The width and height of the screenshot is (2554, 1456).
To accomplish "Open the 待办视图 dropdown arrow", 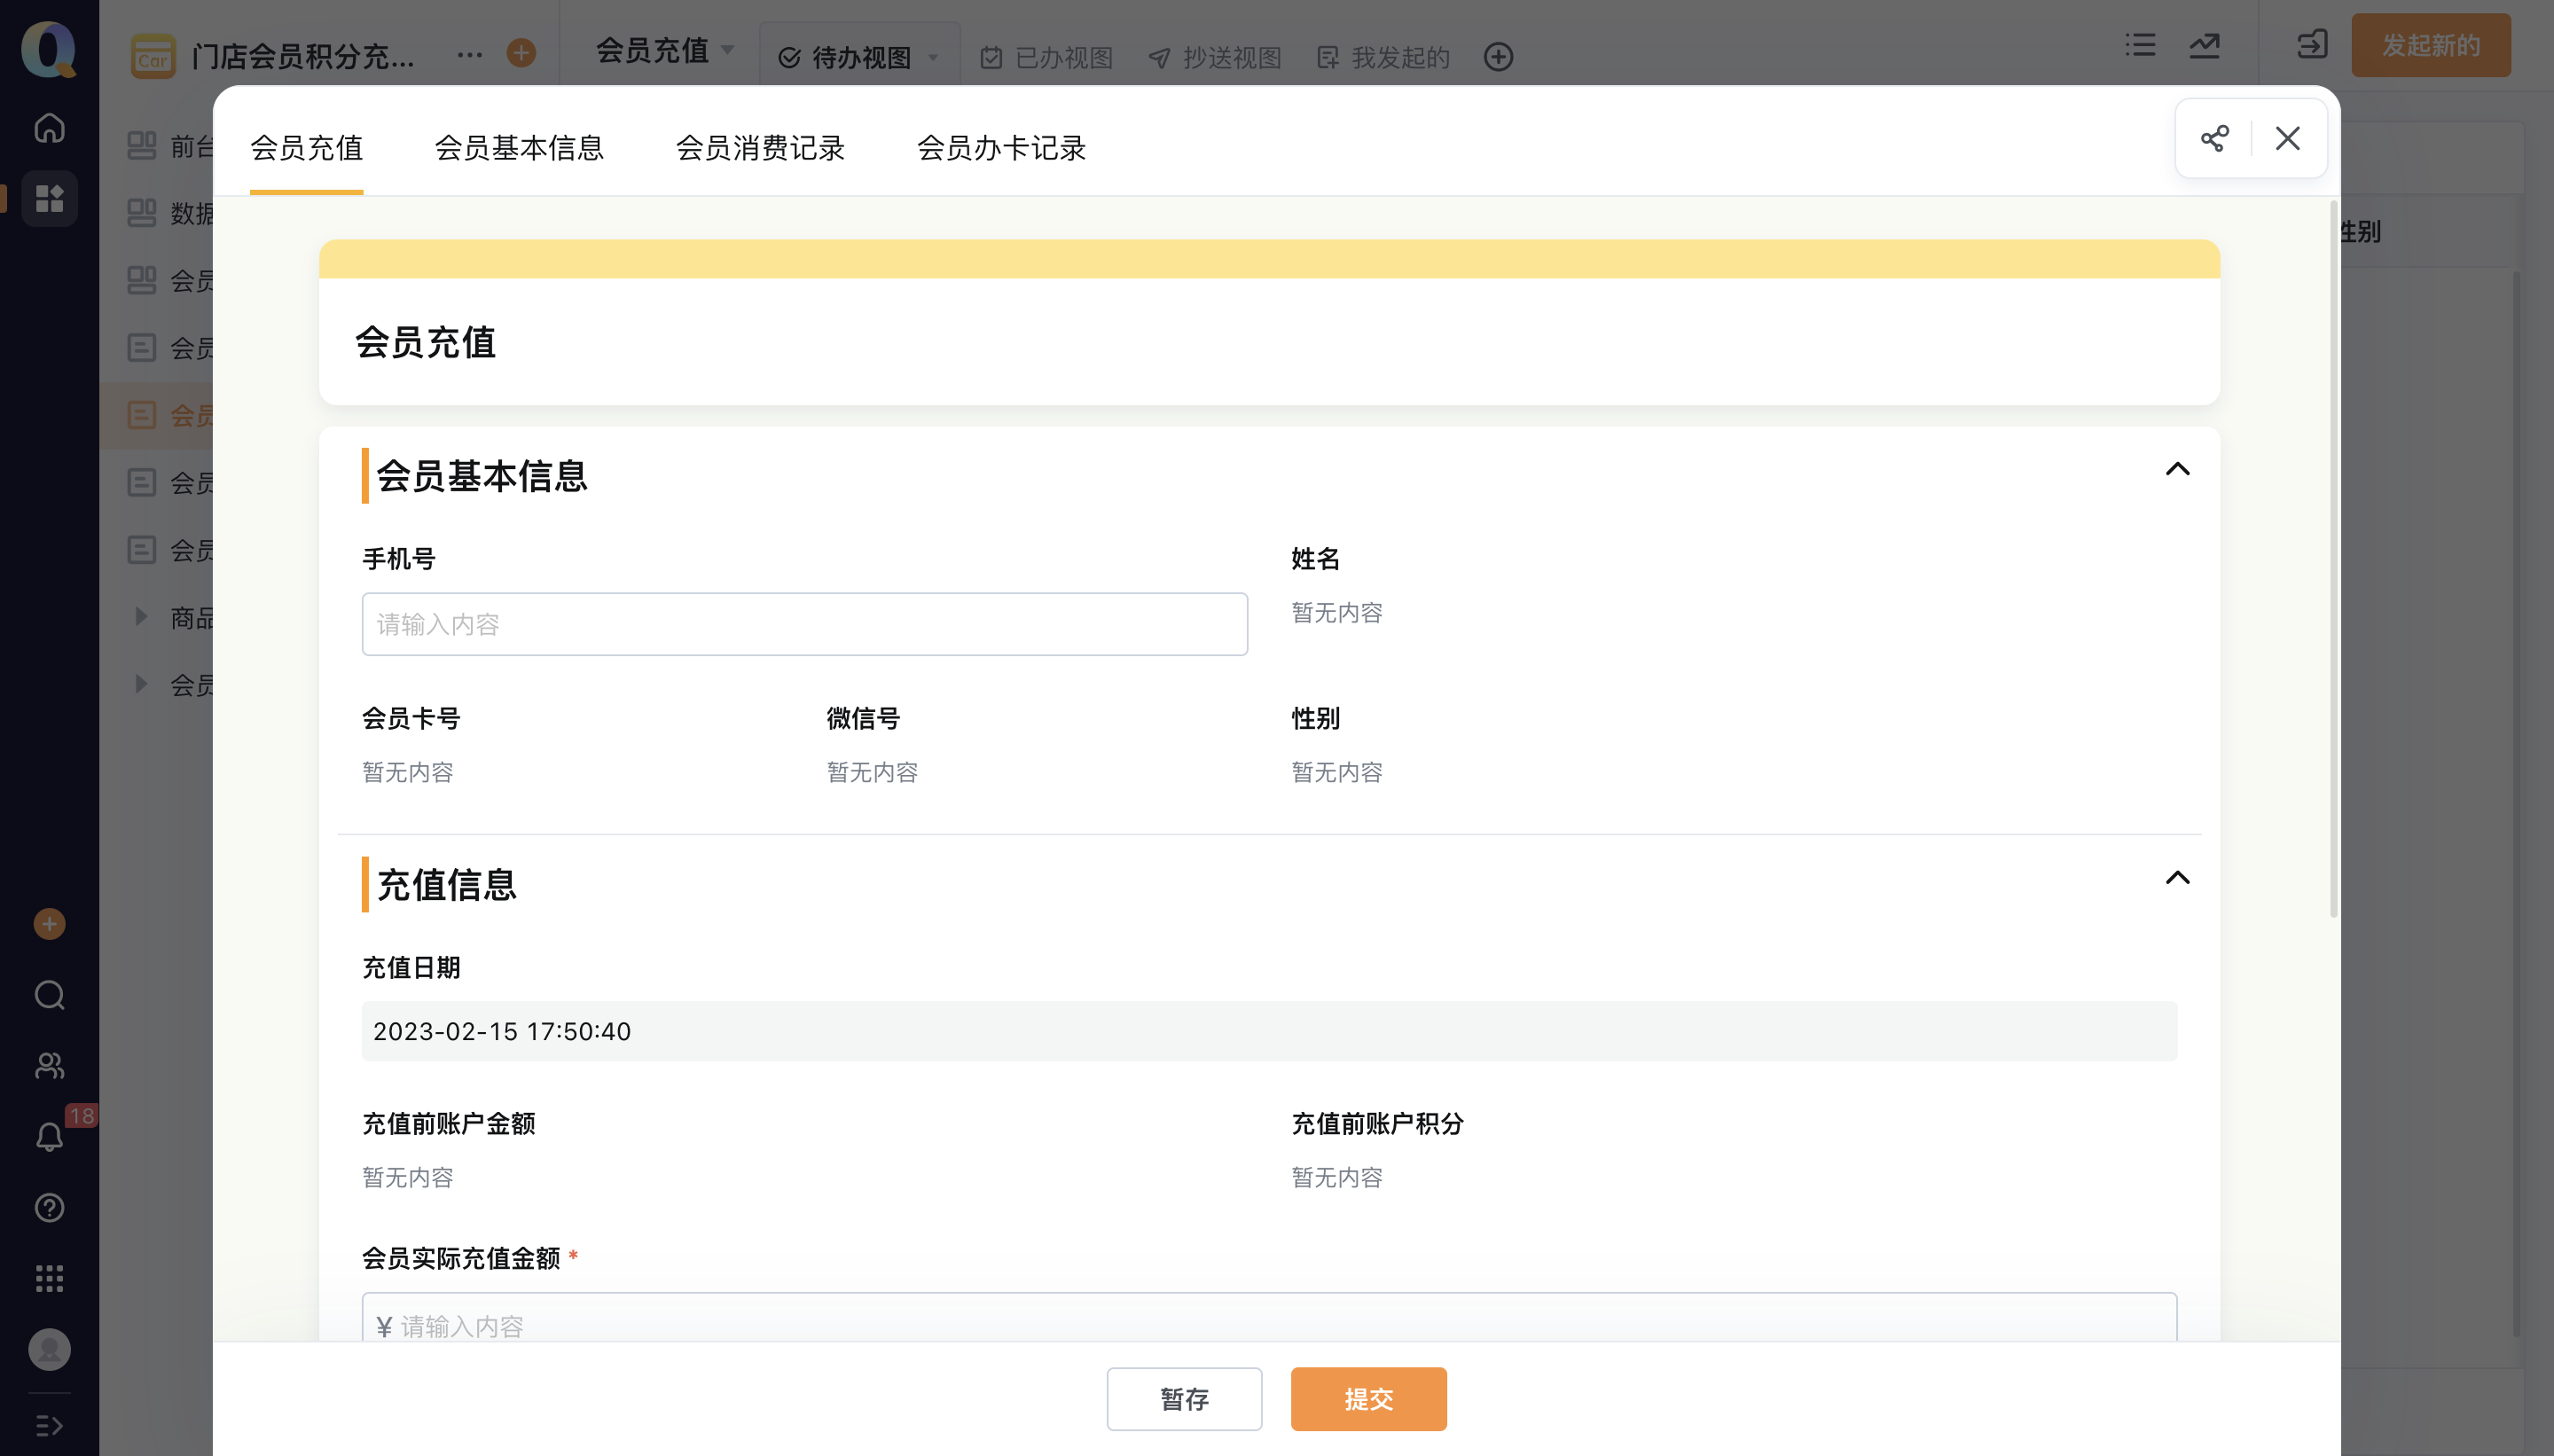I will point(933,58).
